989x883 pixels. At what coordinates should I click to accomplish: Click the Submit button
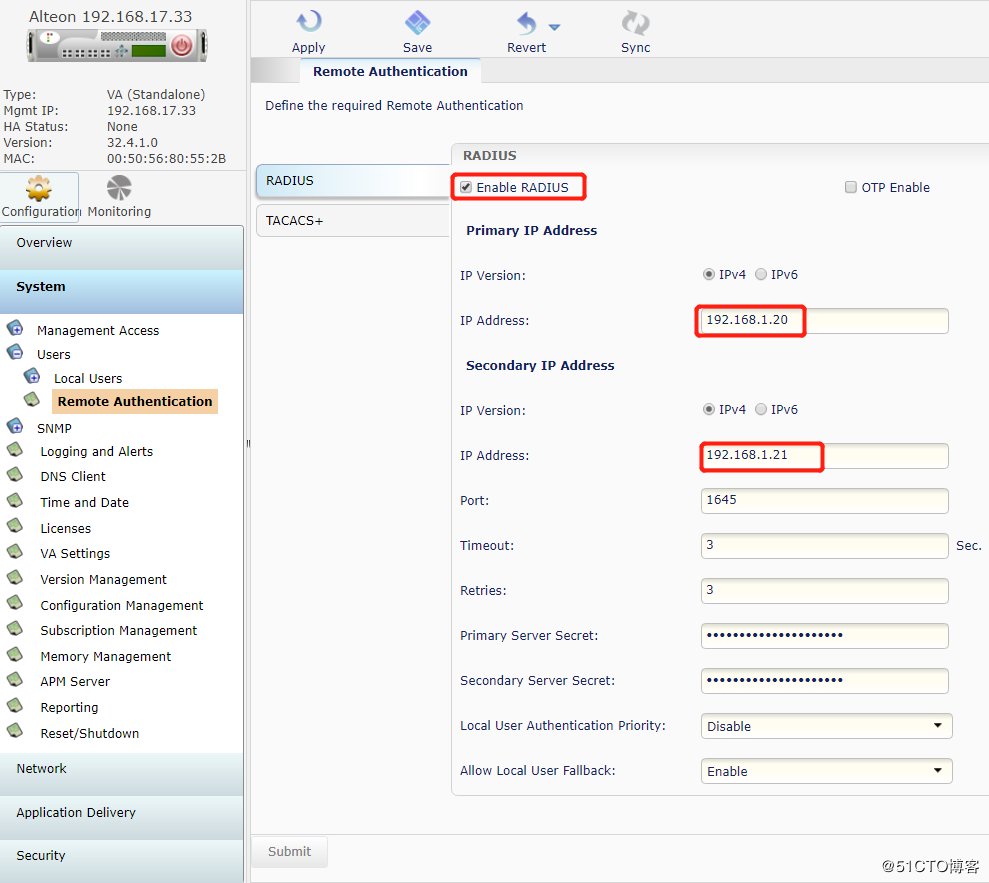(290, 851)
